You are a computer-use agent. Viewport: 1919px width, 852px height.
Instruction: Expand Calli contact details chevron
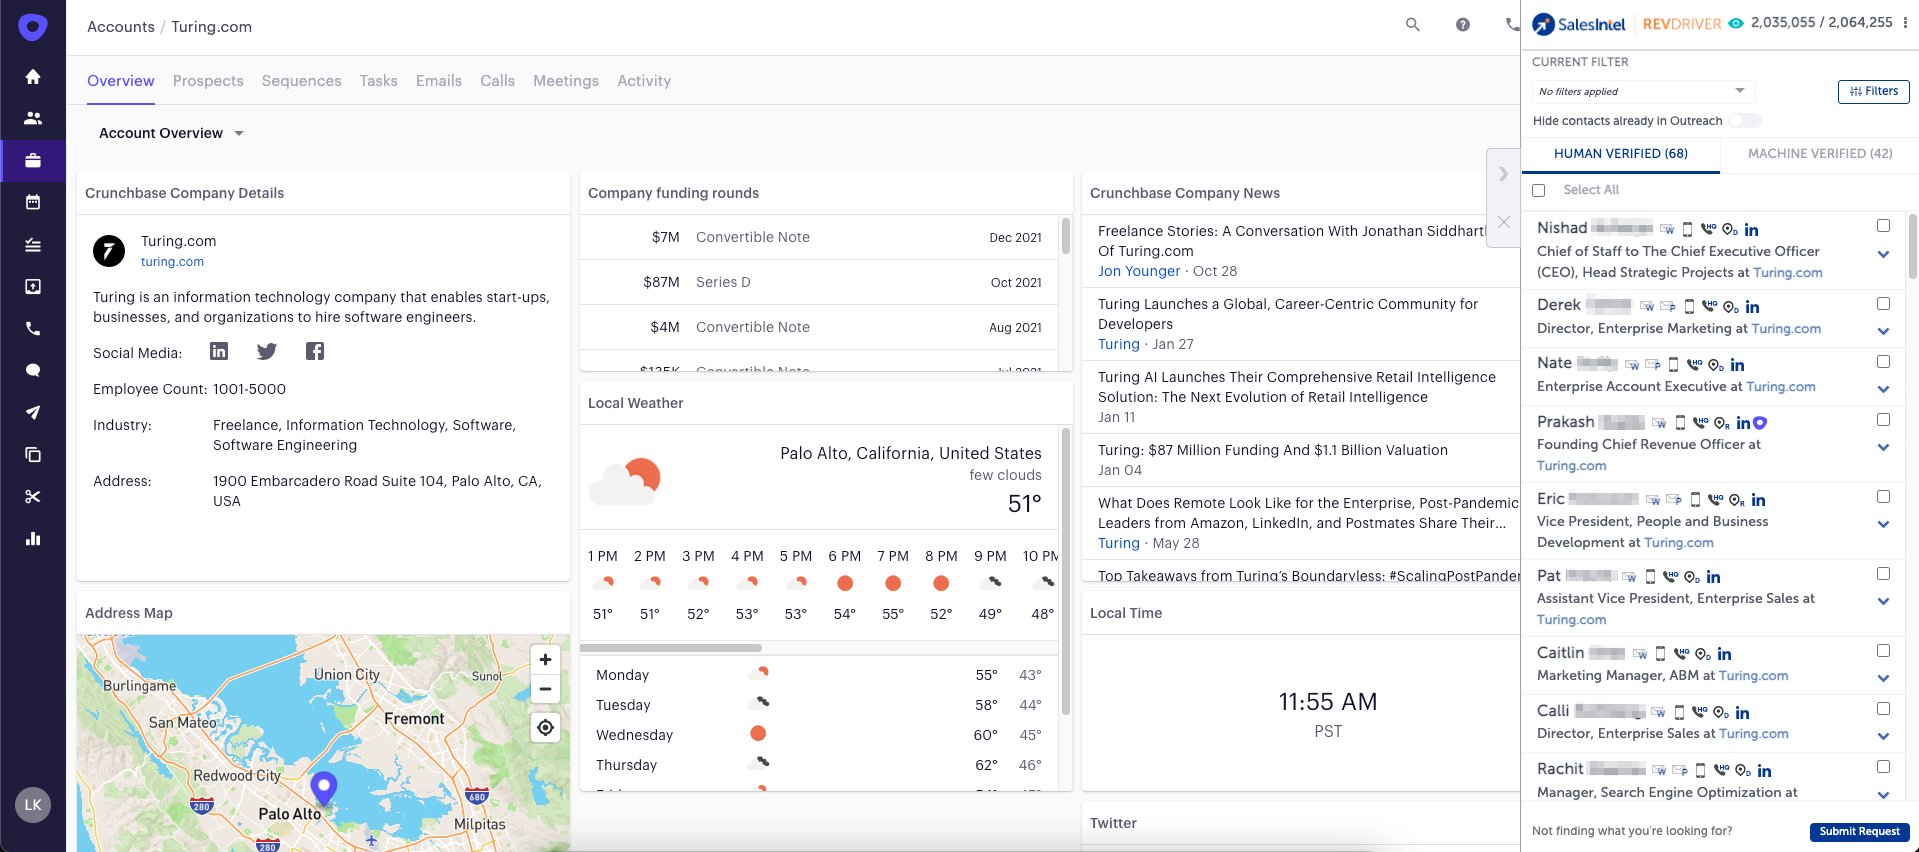coord(1883,736)
